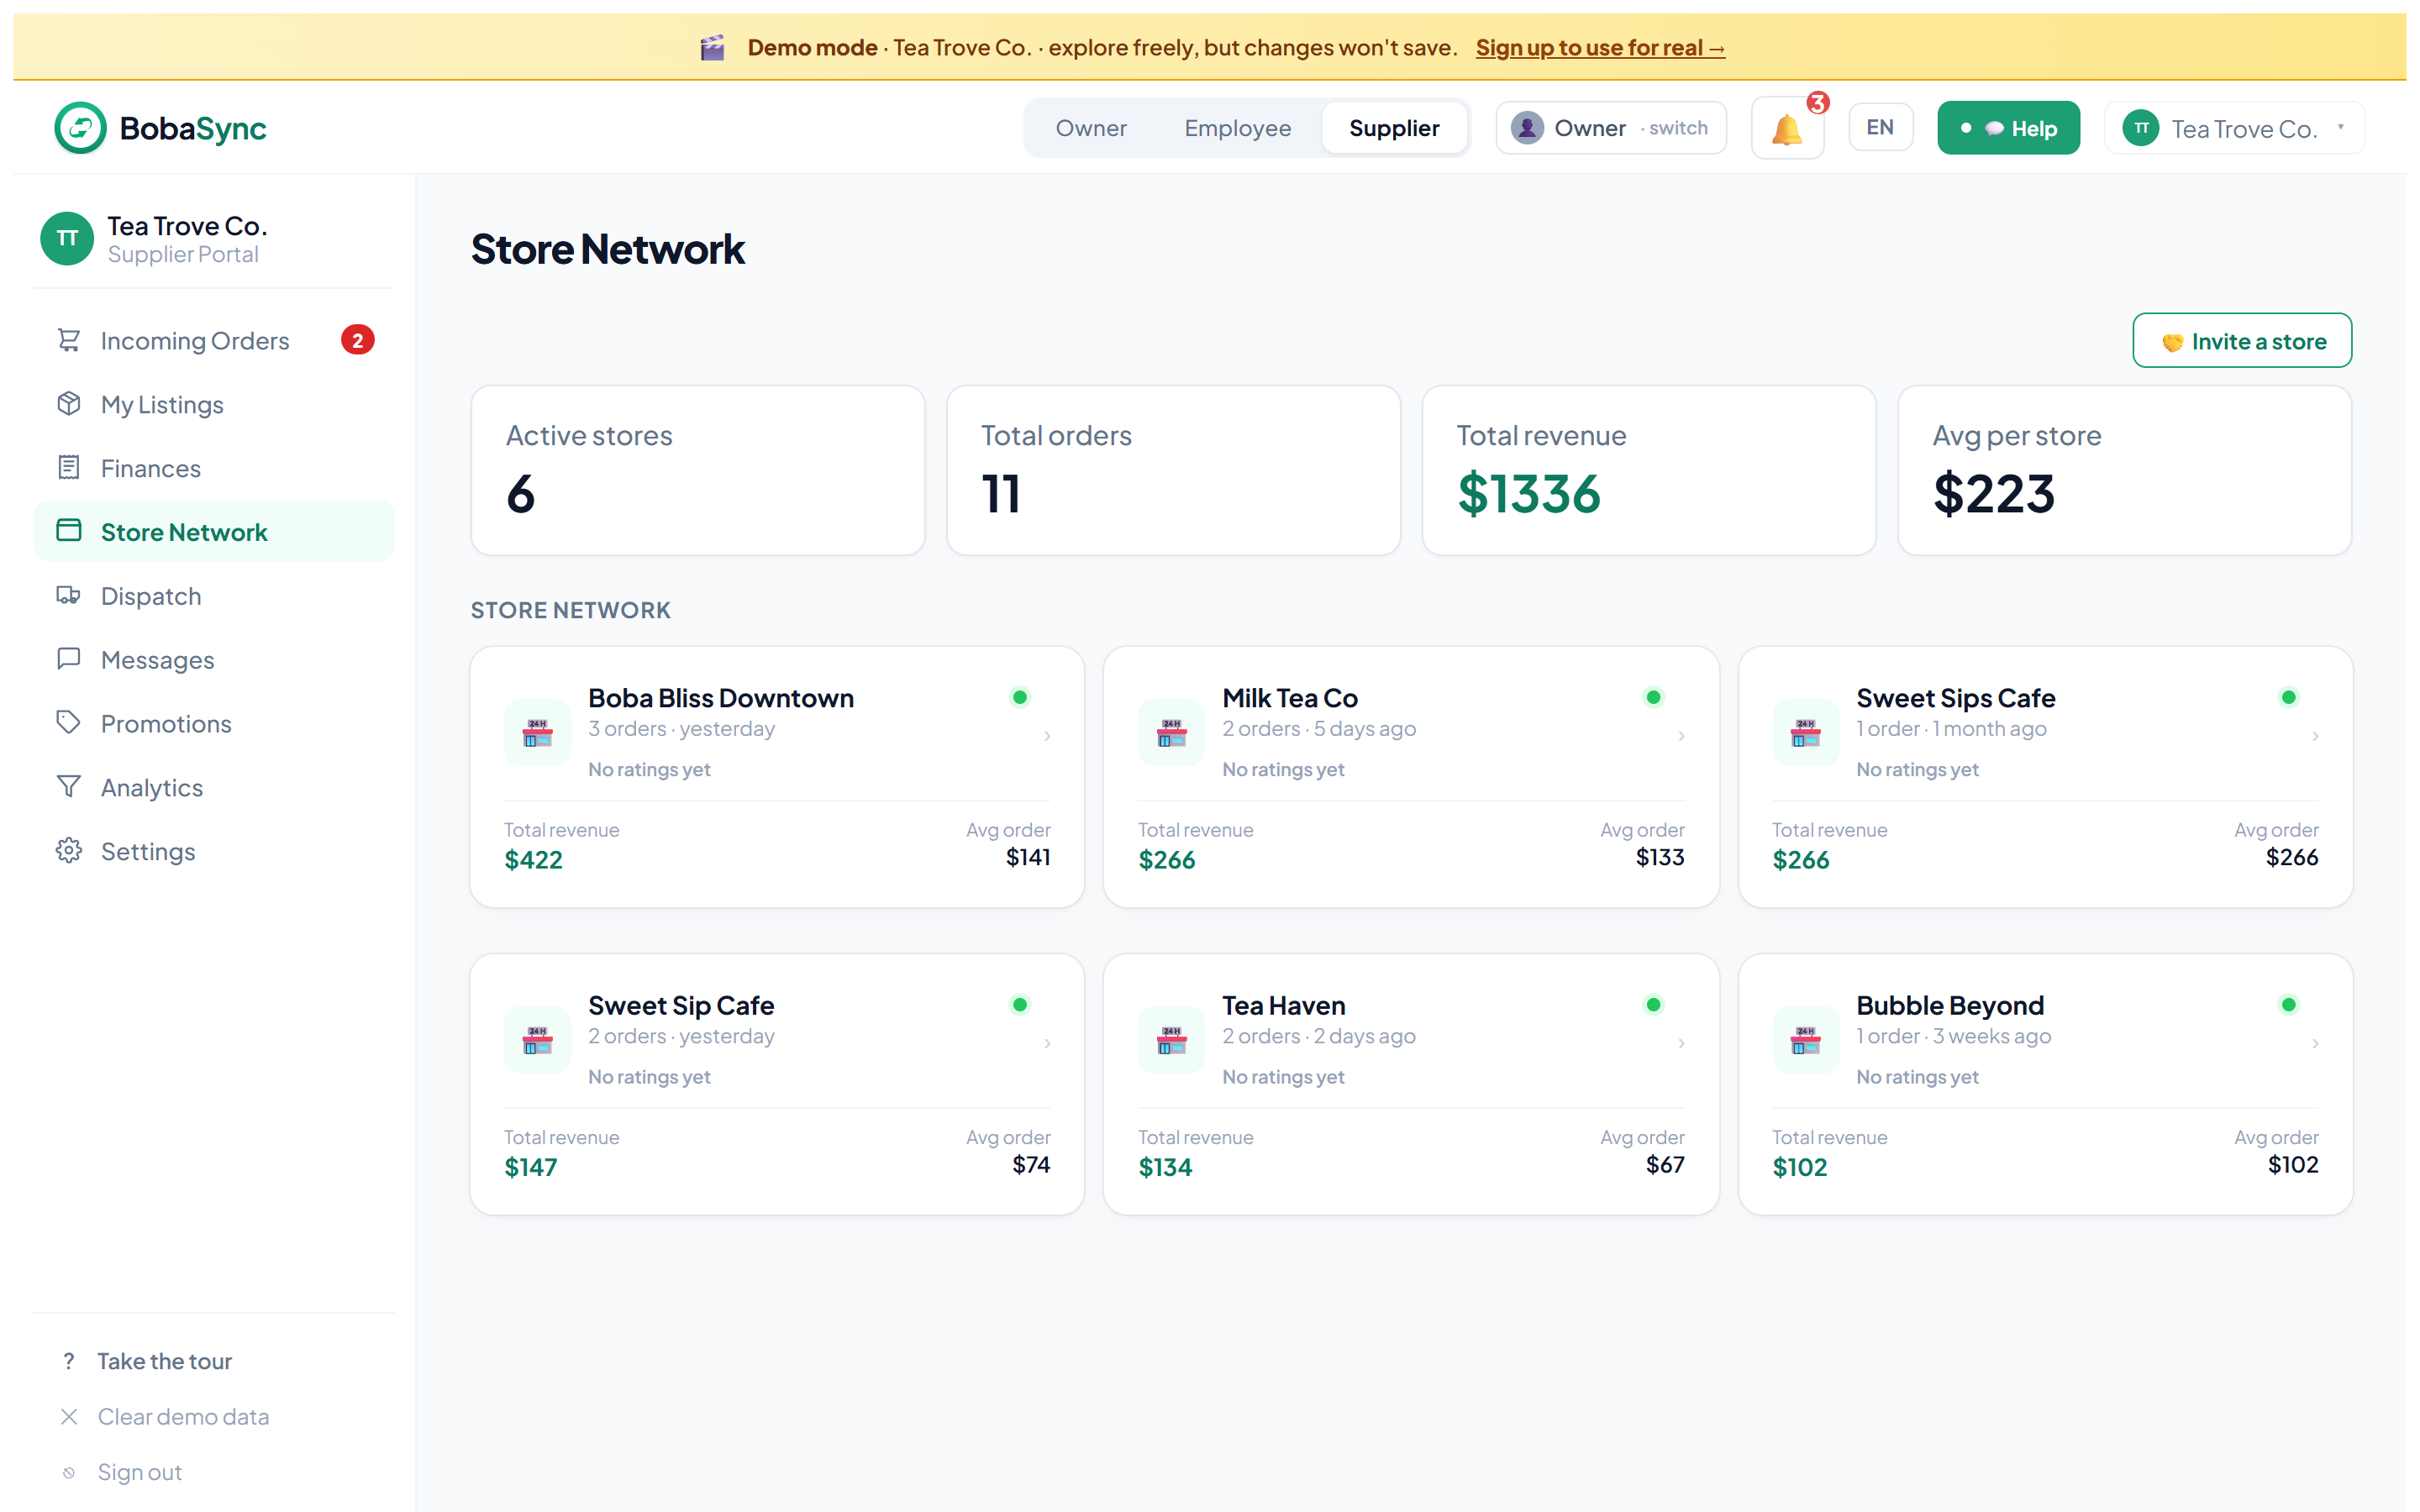Open Incoming Orders in sidebar
This screenshot has height=1512, width=2420.
point(214,340)
